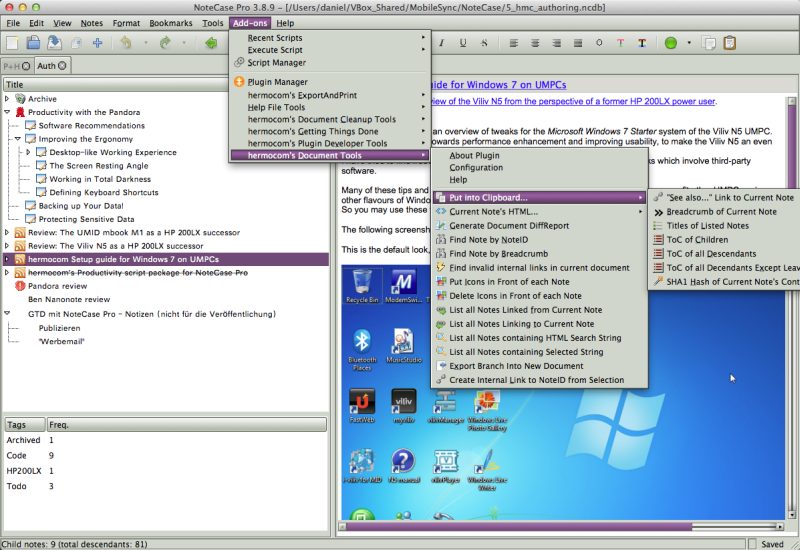This screenshot has width=800, height=550.
Task: Collapse GTD mit NoteCase Pro node
Action: pyautogui.click(x=7, y=313)
